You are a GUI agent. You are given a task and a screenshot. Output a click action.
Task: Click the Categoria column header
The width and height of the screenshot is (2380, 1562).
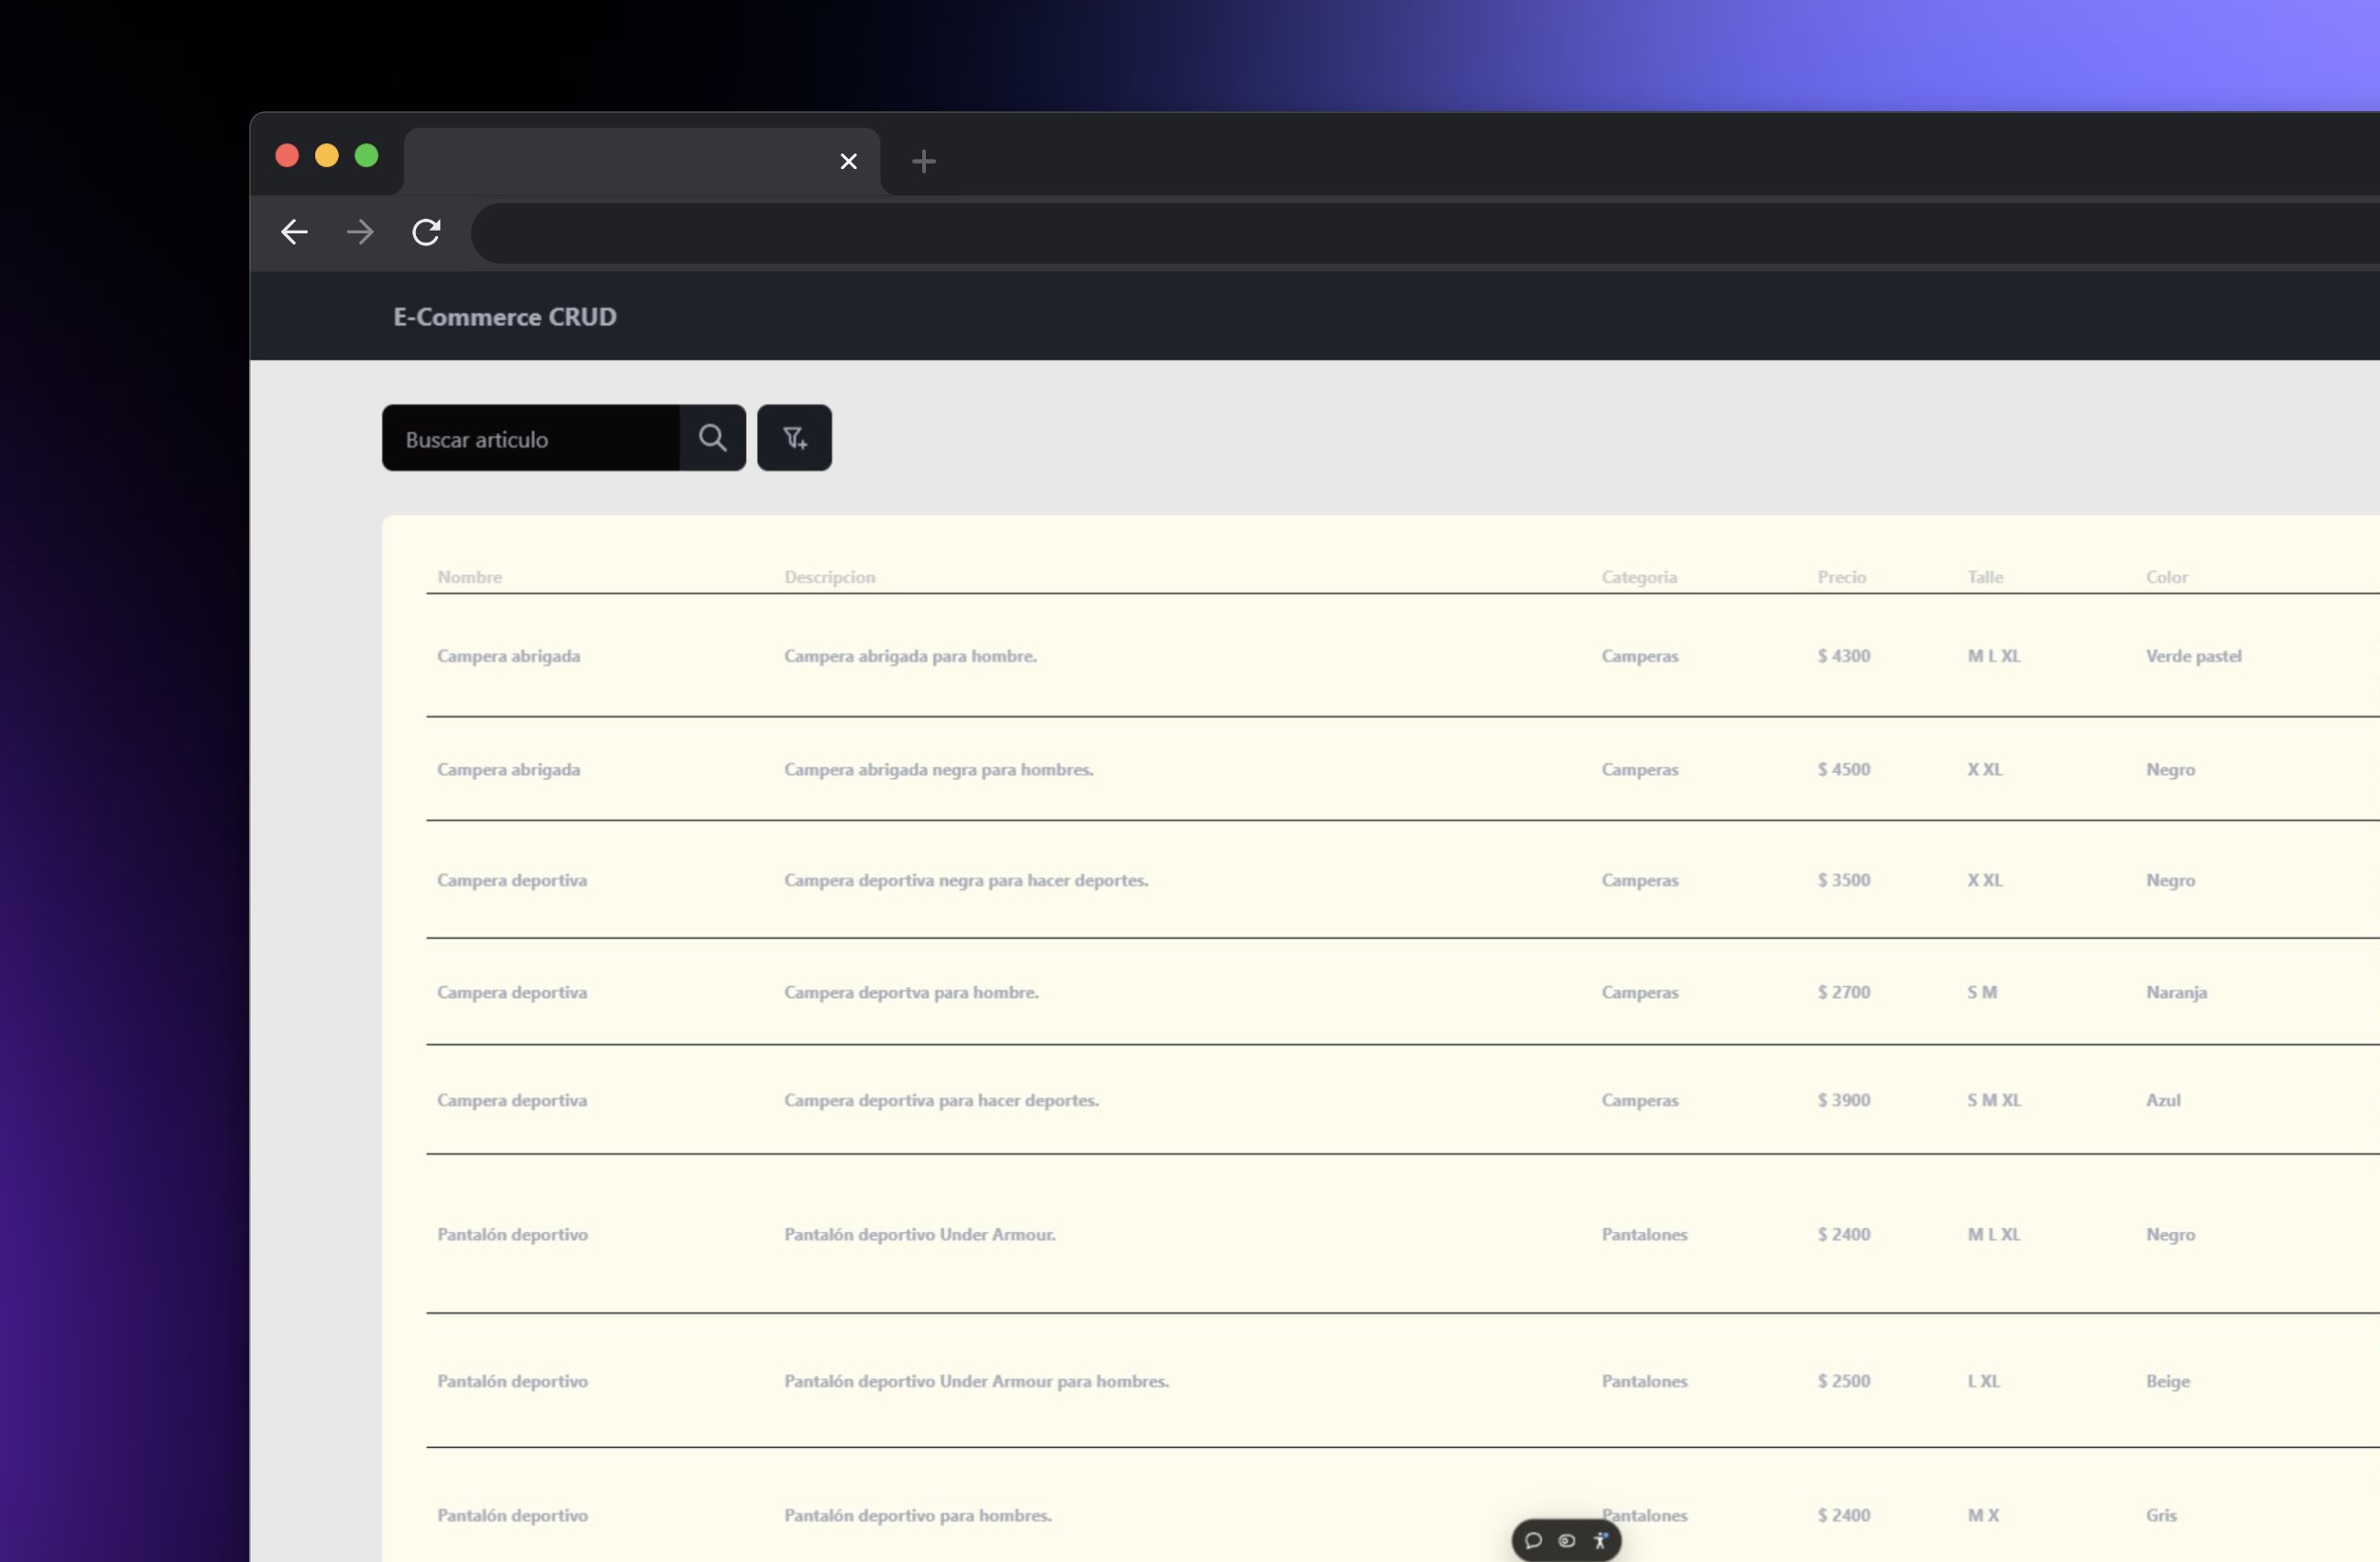1638,577
